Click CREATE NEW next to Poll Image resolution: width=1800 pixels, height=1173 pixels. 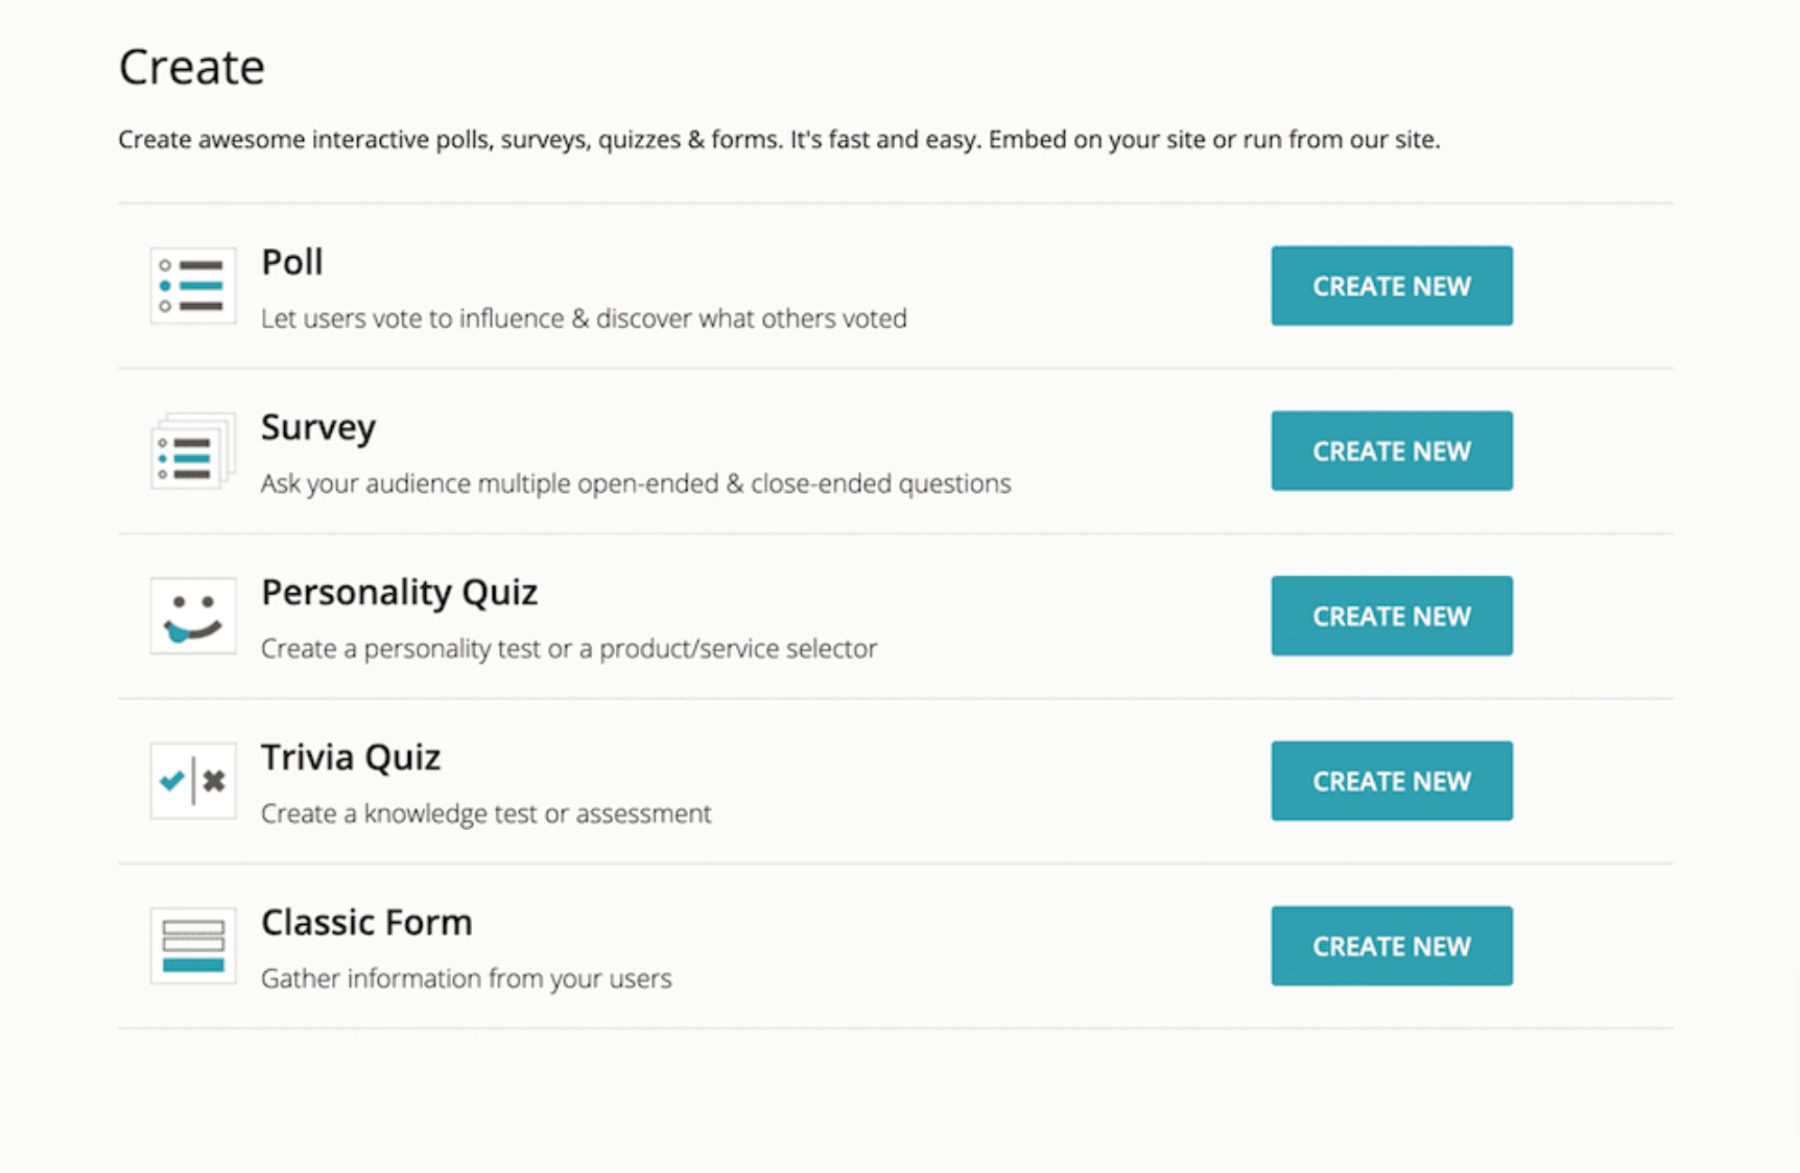[x=1391, y=285]
